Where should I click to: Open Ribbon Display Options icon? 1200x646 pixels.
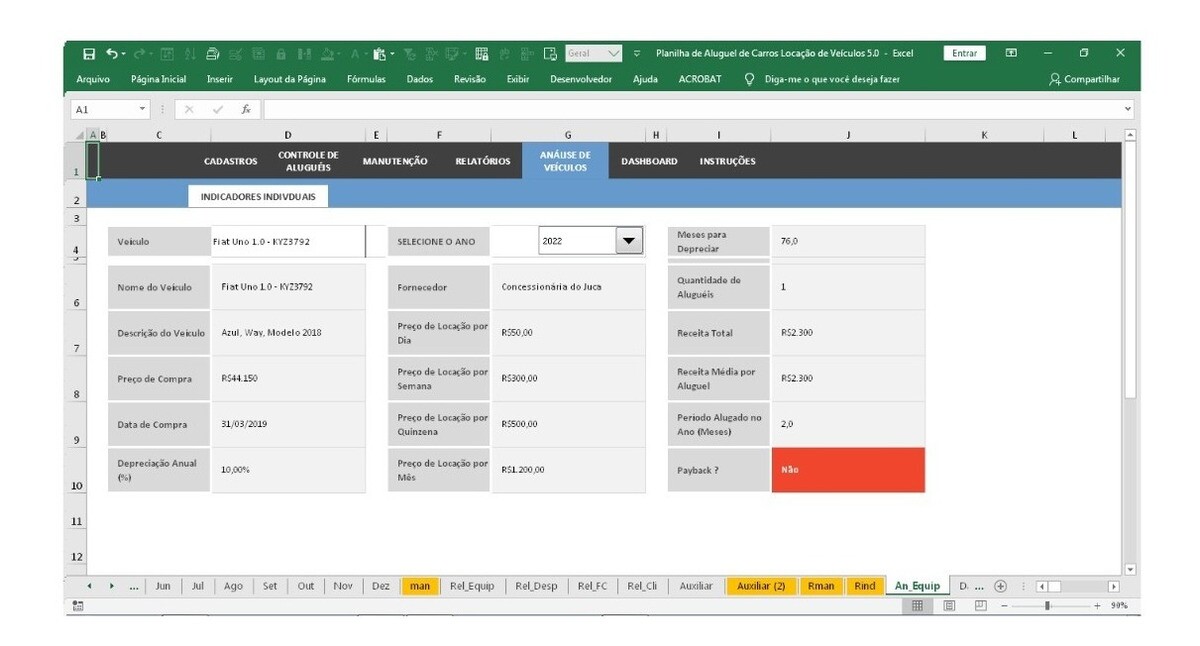1011,54
